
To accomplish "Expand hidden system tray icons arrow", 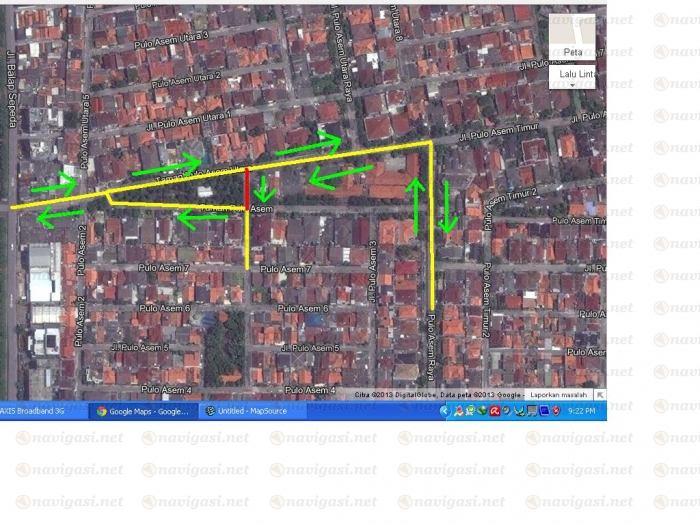I will (446, 411).
